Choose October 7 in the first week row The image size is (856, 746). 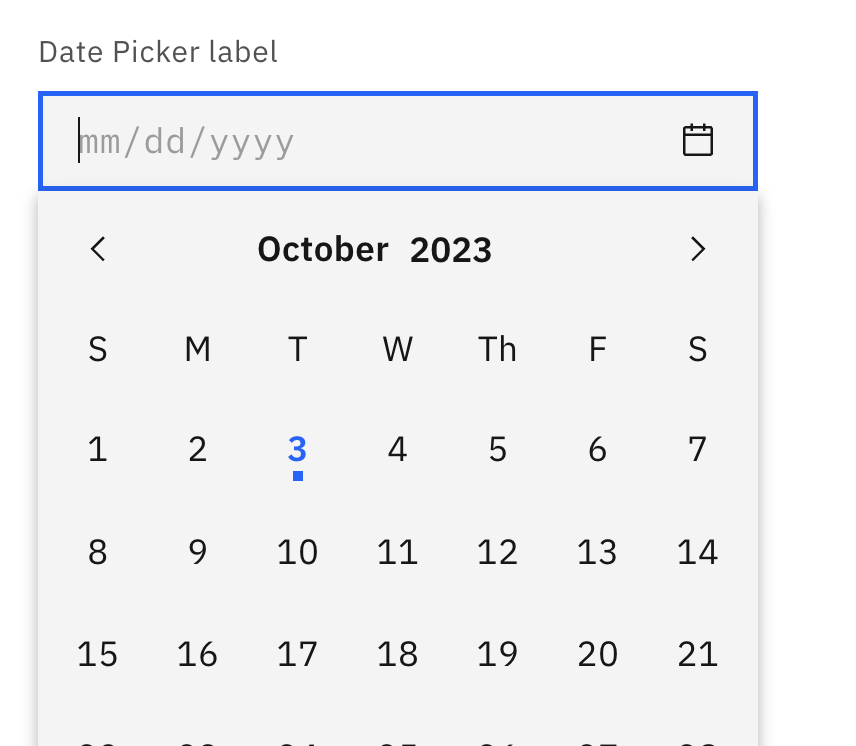coord(697,449)
